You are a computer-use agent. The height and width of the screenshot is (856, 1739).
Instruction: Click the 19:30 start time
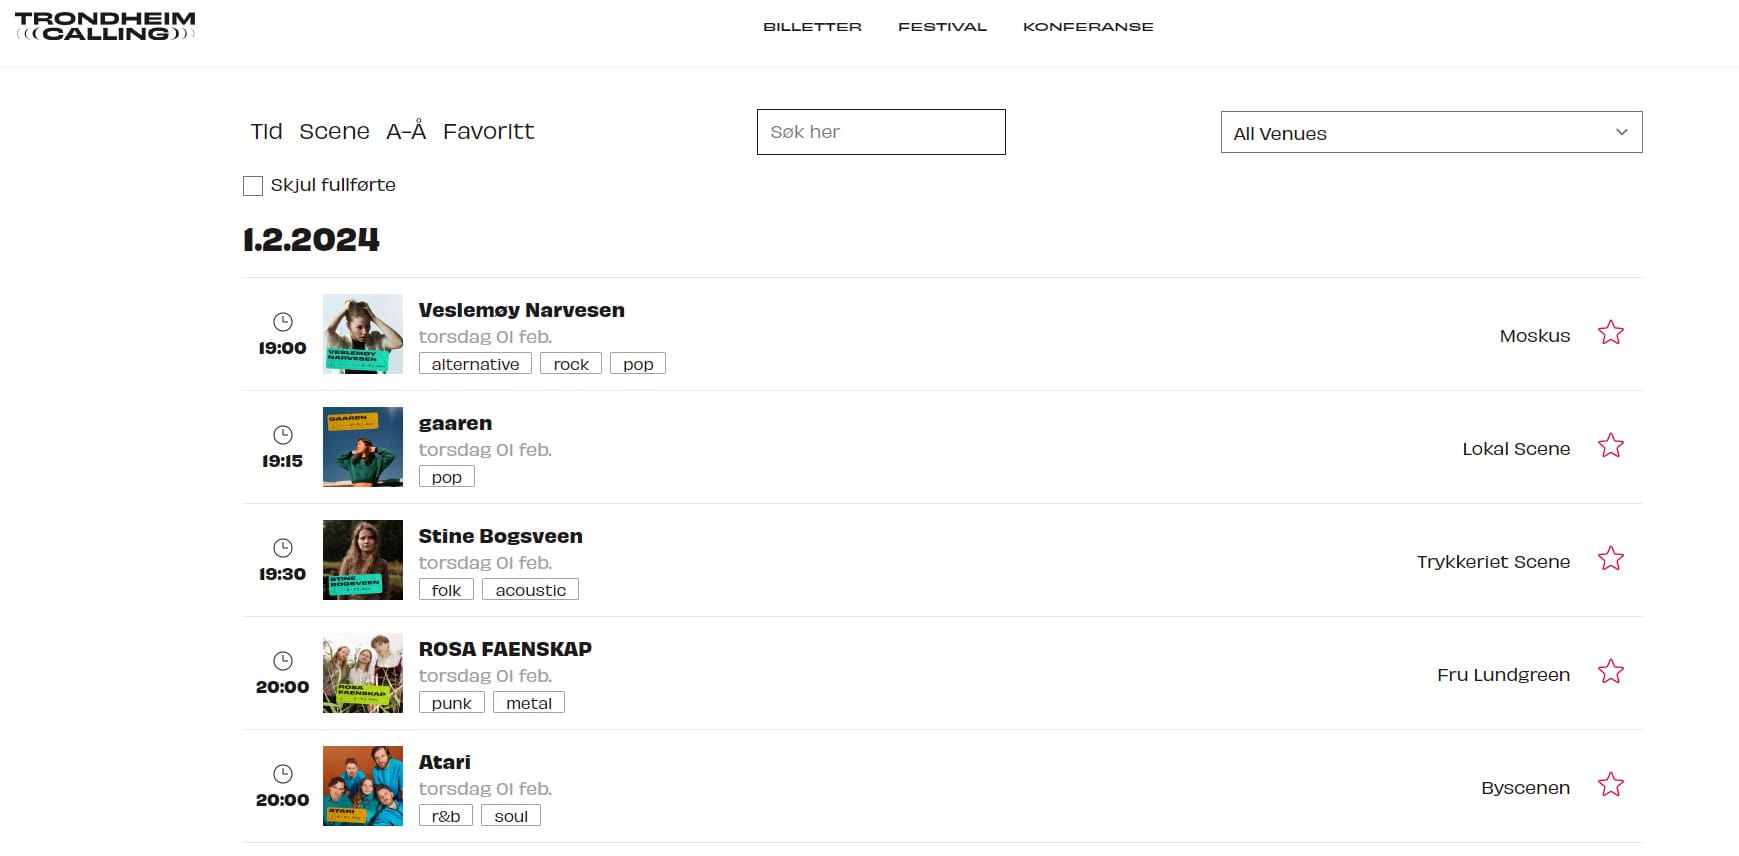283,574
